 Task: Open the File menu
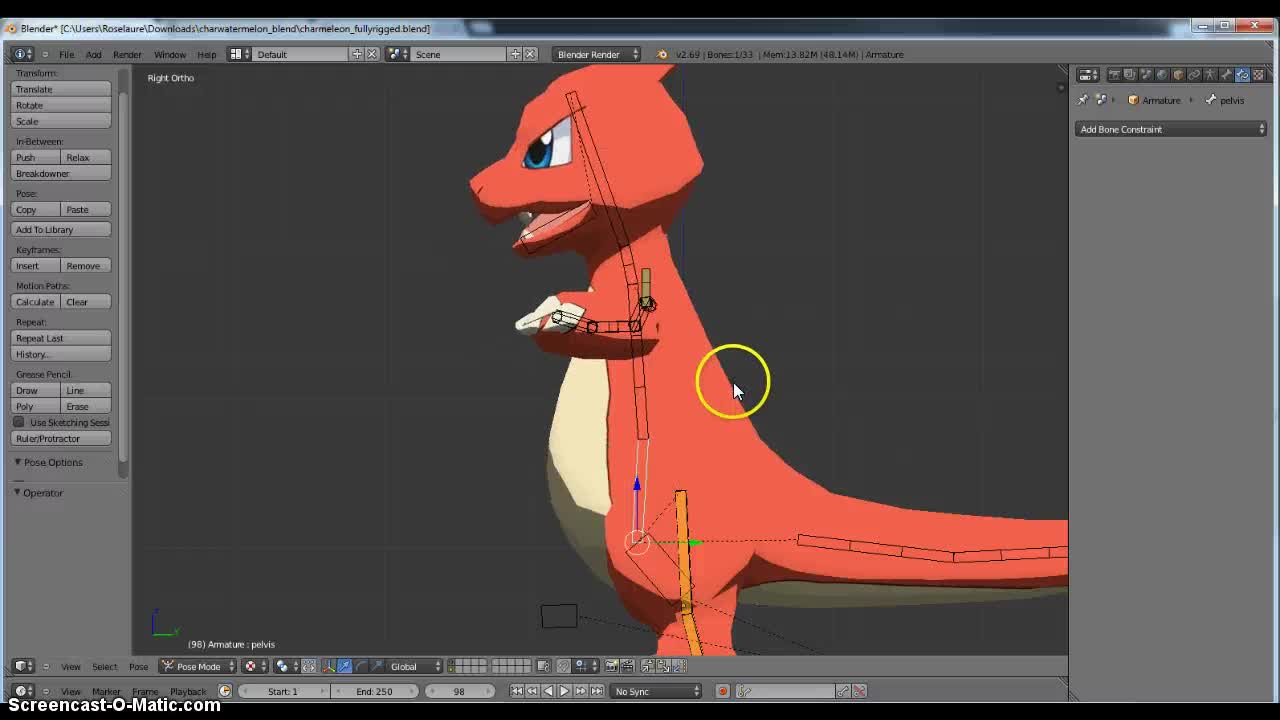[x=66, y=55]
